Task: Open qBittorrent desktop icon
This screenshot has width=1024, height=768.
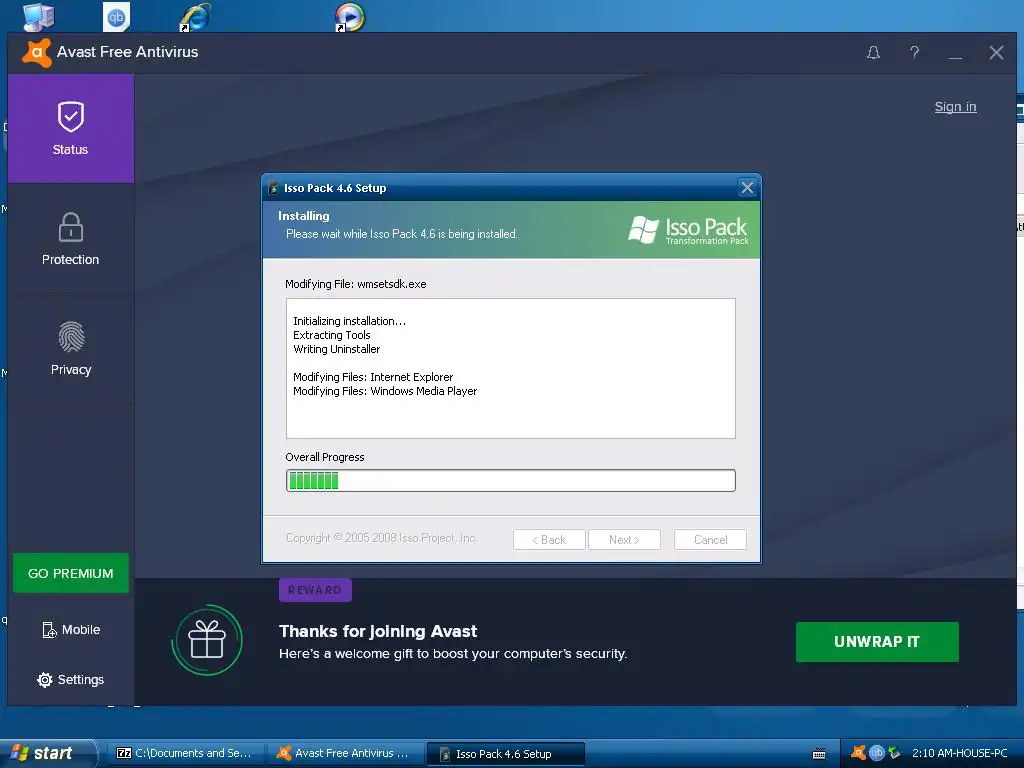Action: click(x=116, y=16)
